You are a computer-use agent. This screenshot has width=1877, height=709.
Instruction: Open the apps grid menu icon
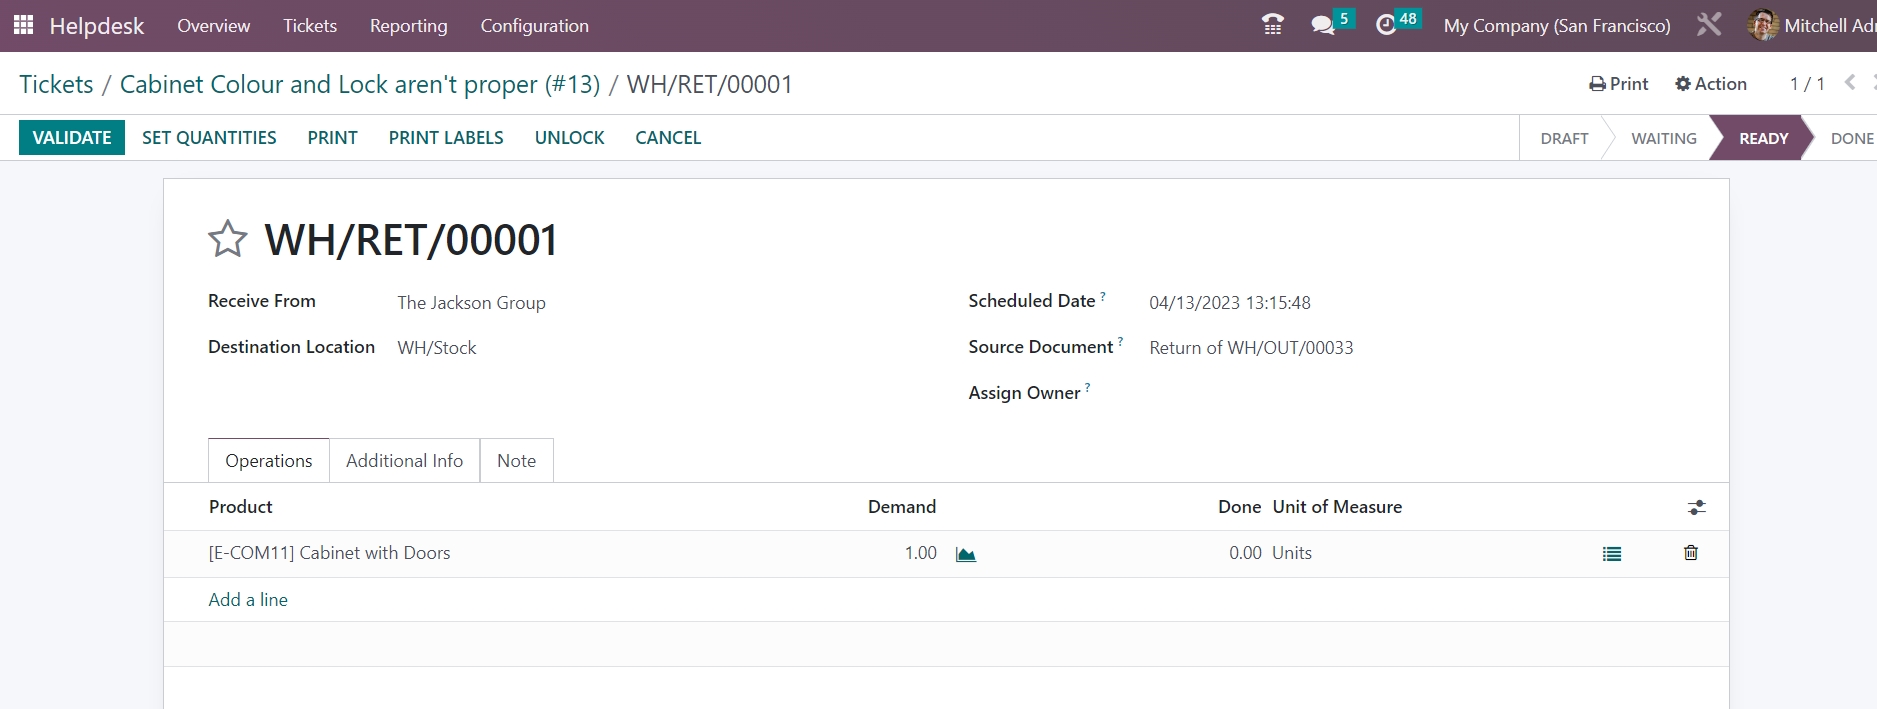click(x=23, y=25)
